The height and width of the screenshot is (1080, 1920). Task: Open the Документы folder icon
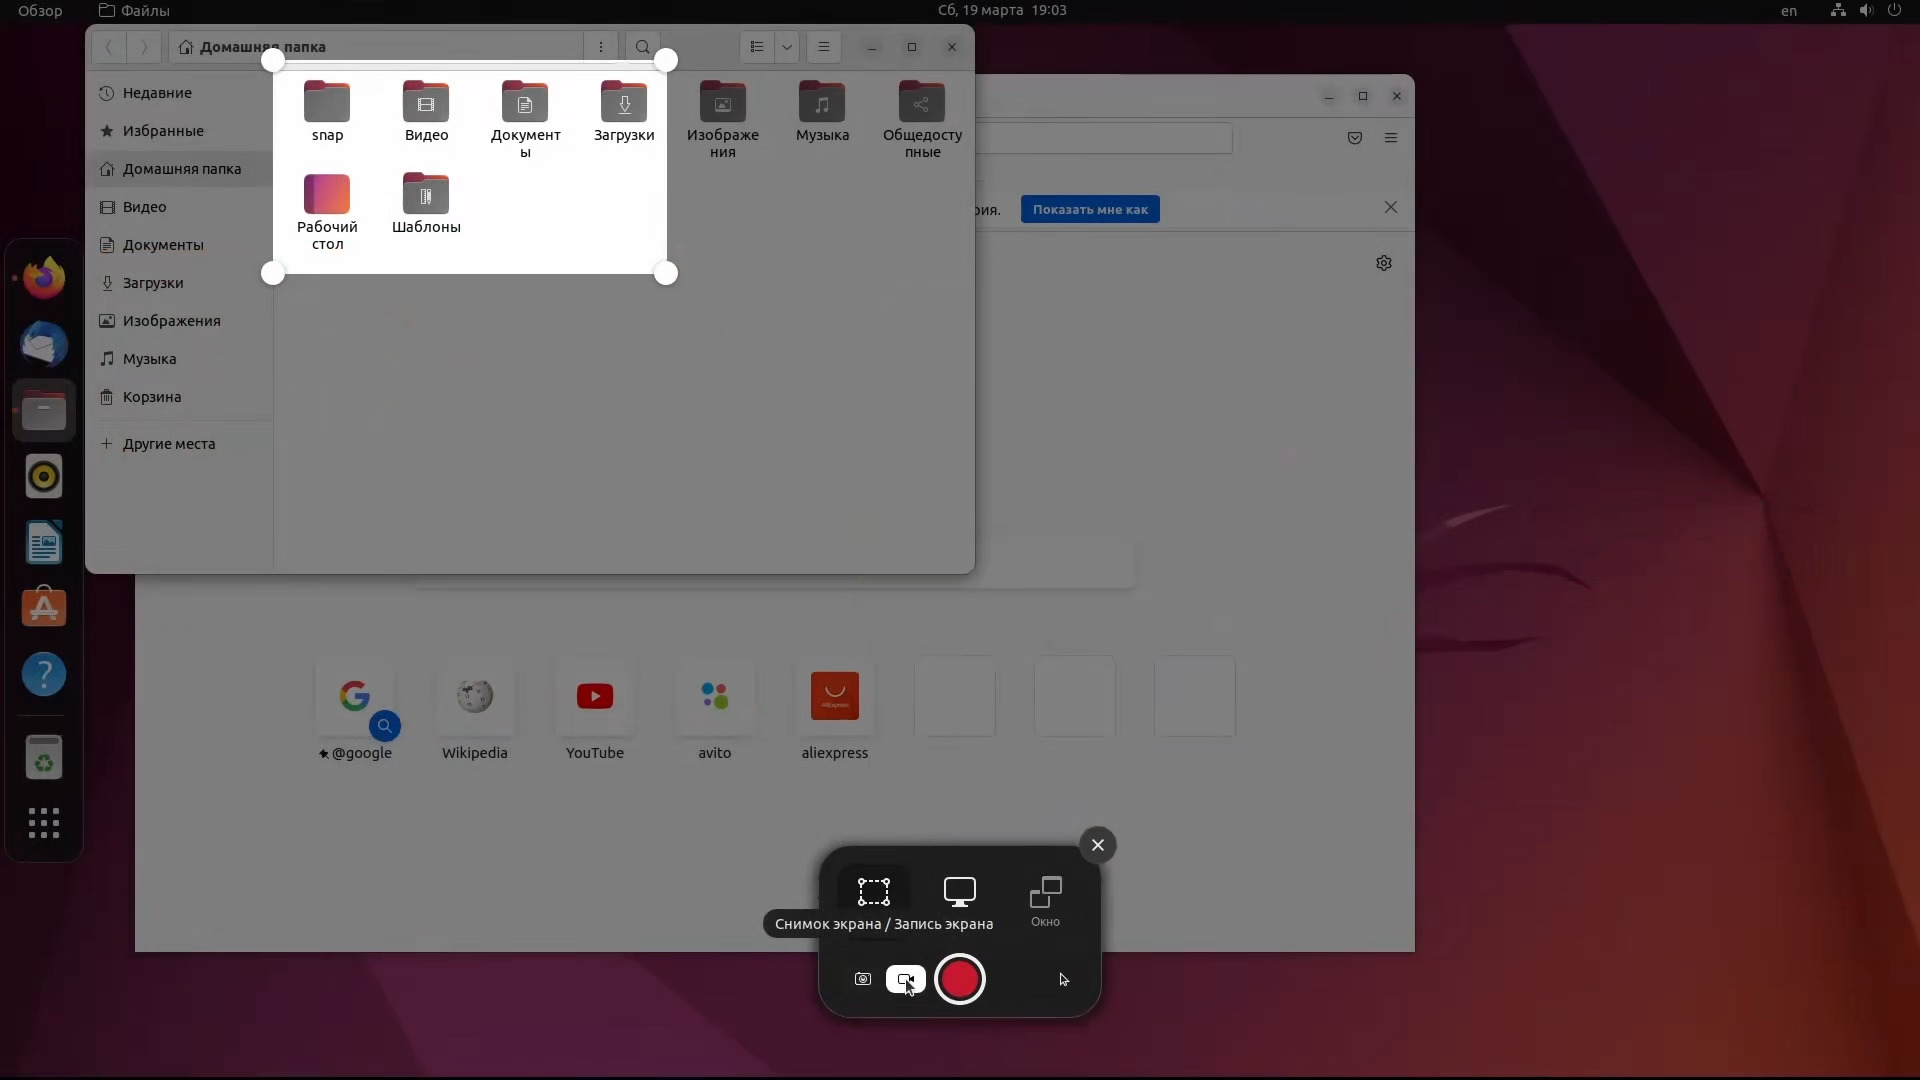(x=525, y=120)
